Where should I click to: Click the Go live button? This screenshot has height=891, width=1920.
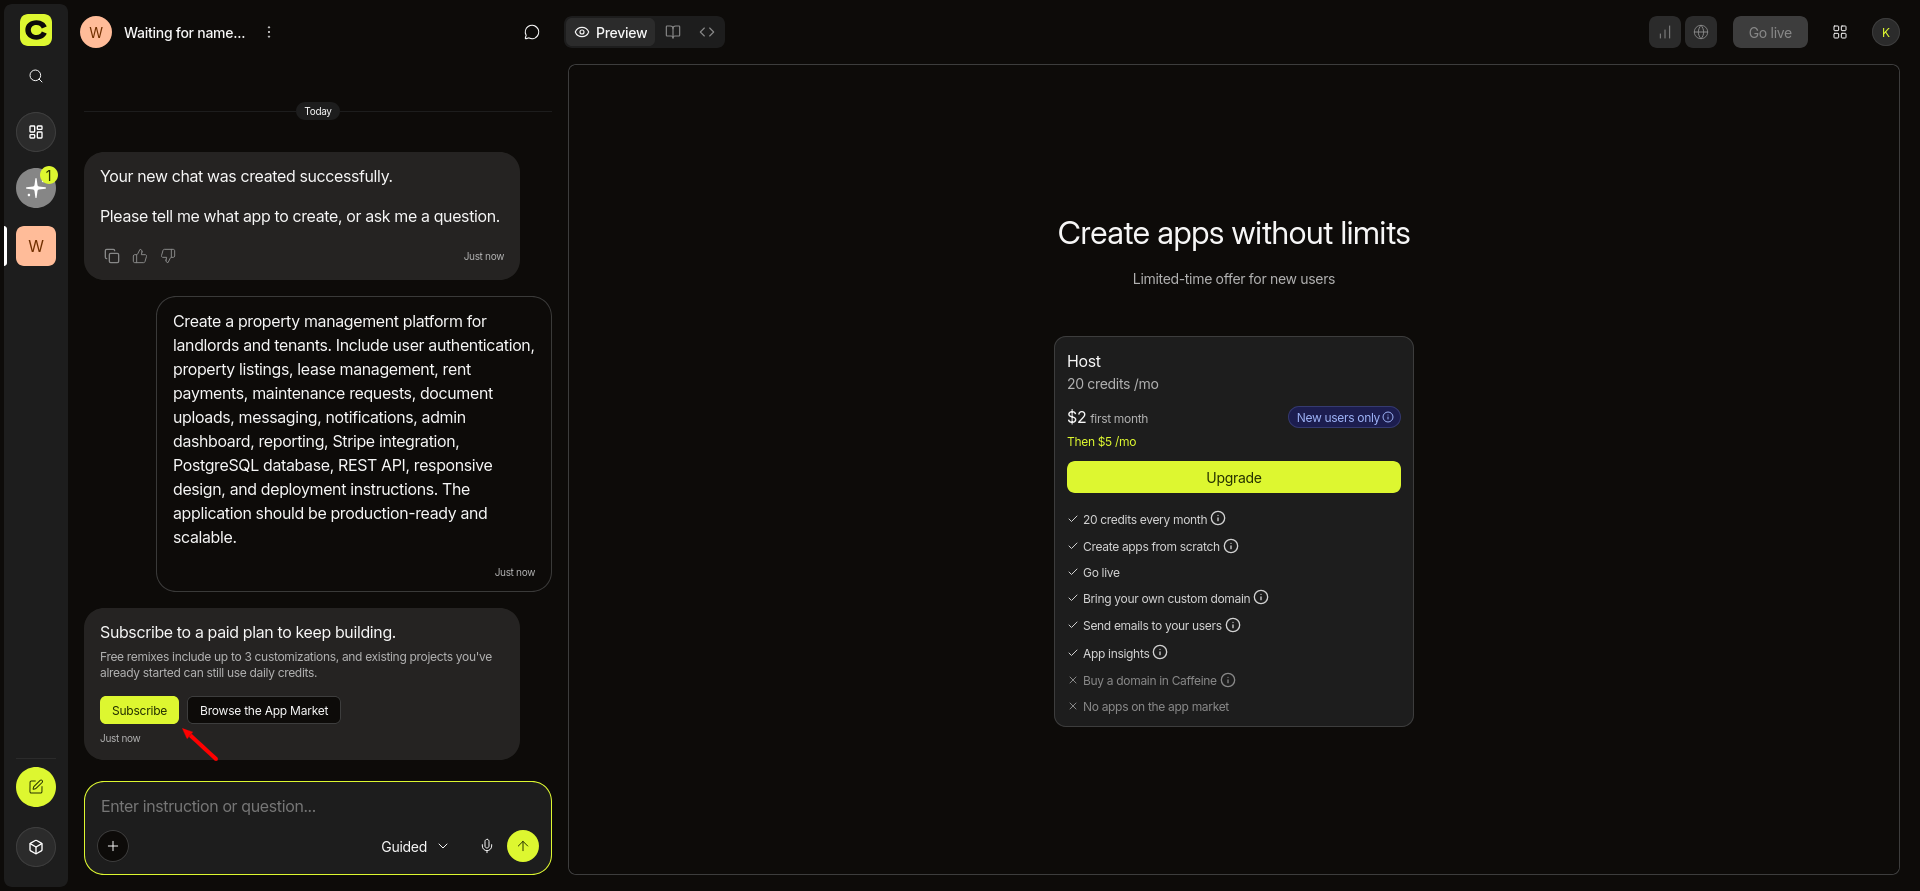click(x=1770, y=32)
